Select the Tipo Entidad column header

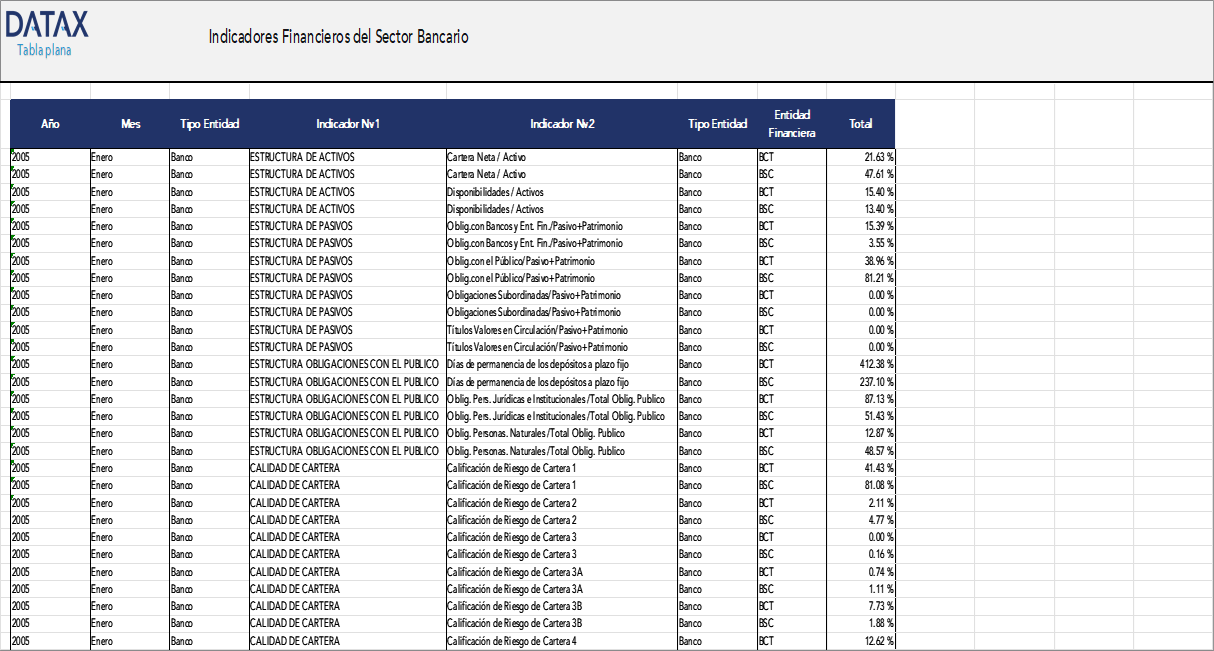207,124
